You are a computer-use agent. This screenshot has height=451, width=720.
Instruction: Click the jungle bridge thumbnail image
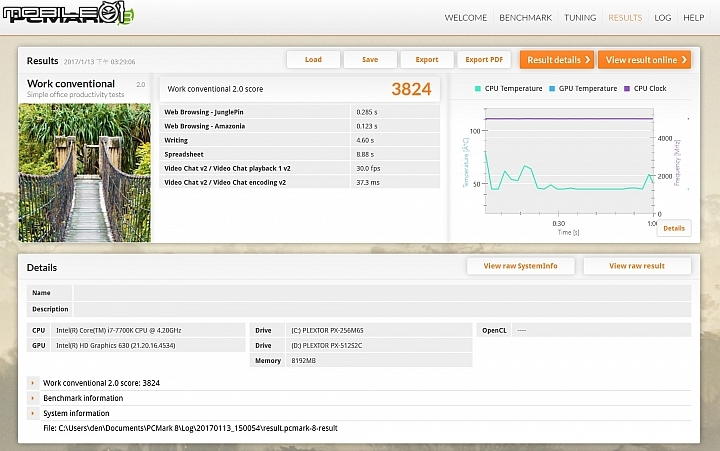84,173
